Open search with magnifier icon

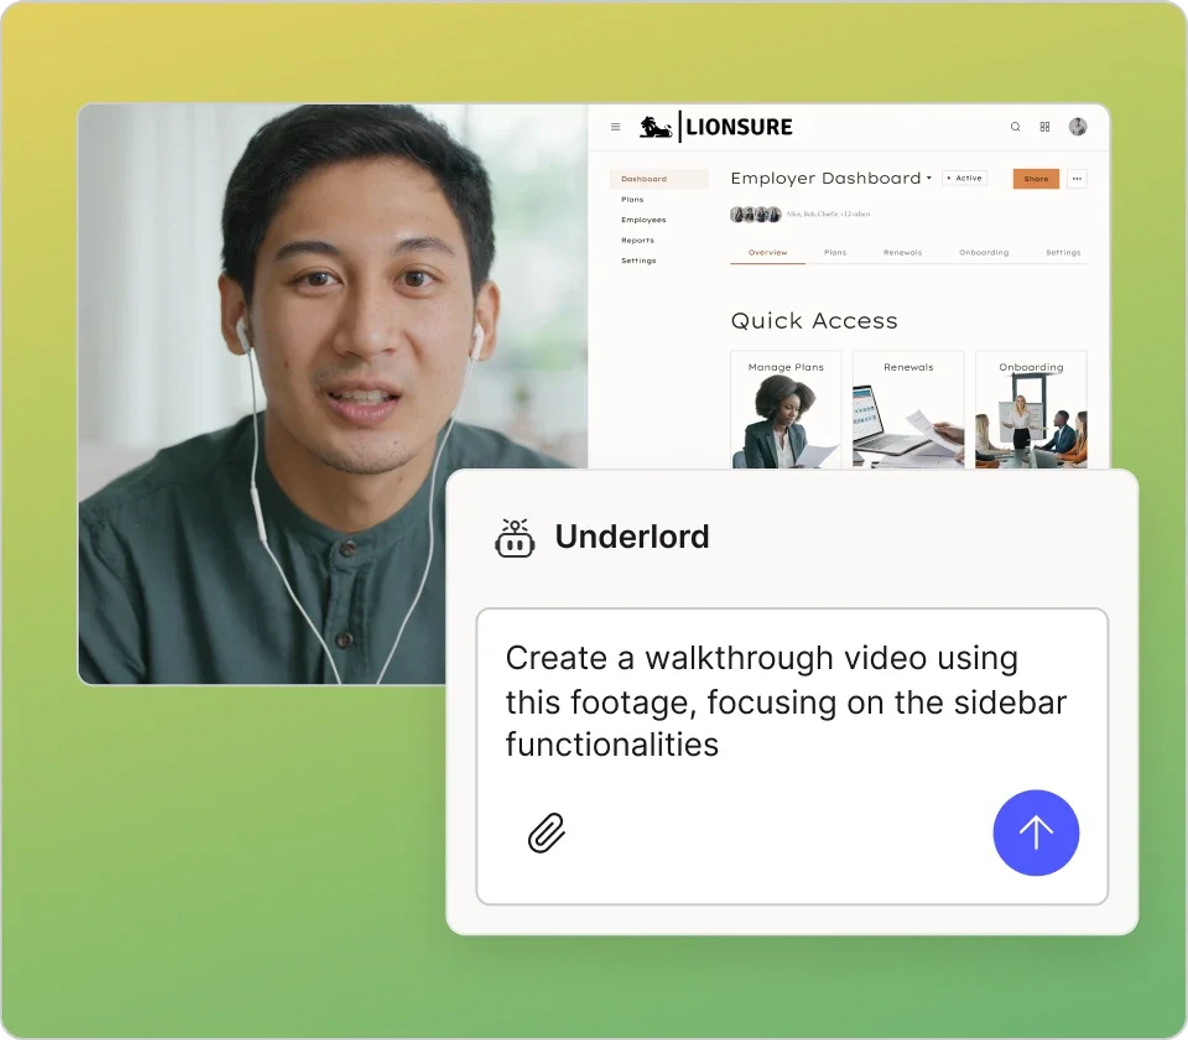[x=1015, y=126]
